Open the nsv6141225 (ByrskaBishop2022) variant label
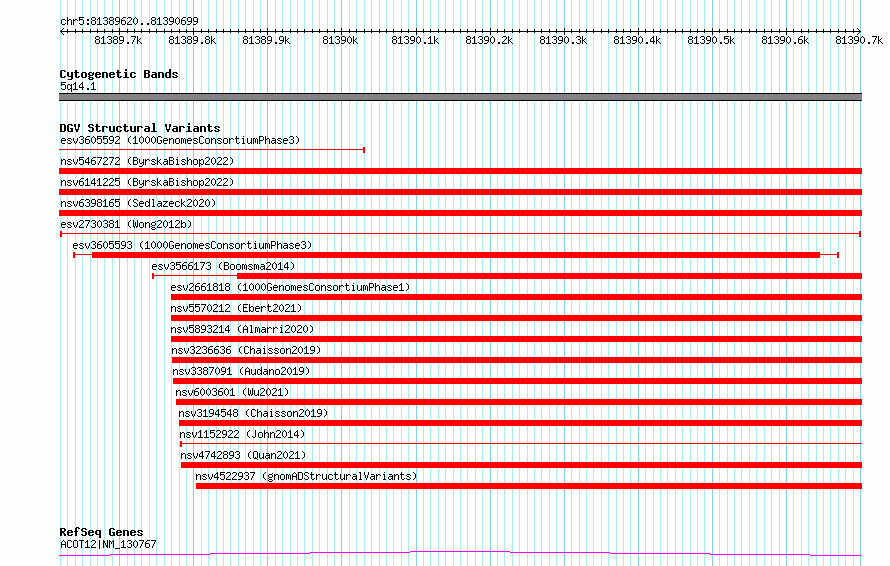 (x=147, y=182)
